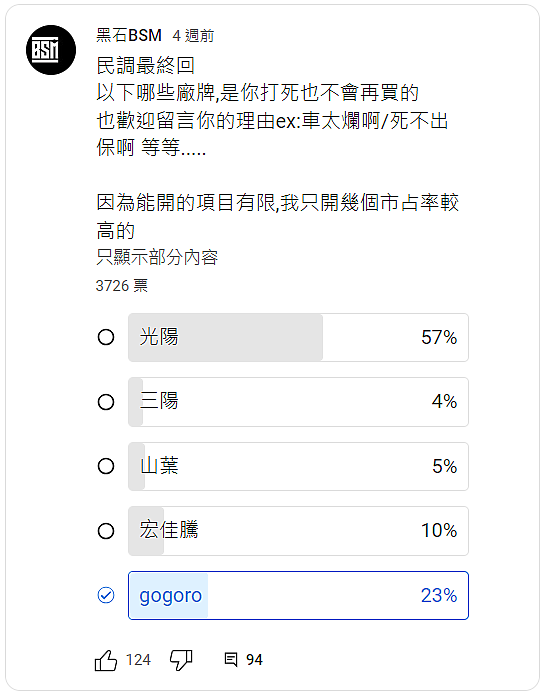The image size is (546, 699).
Task: Open comments via the comment bubble icon
Action: 231,659
